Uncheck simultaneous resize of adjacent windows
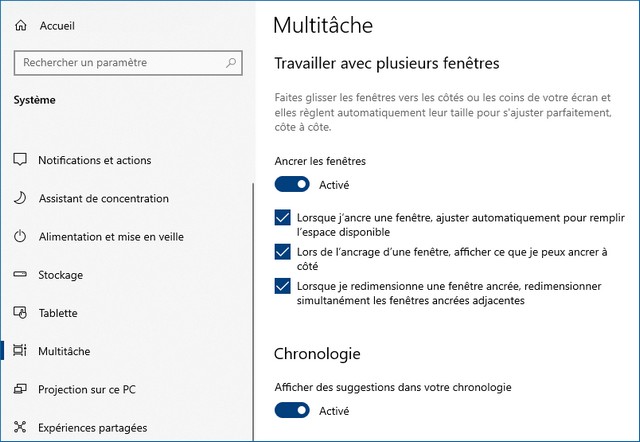Viewport: 640px width, 442px height. 282,287
